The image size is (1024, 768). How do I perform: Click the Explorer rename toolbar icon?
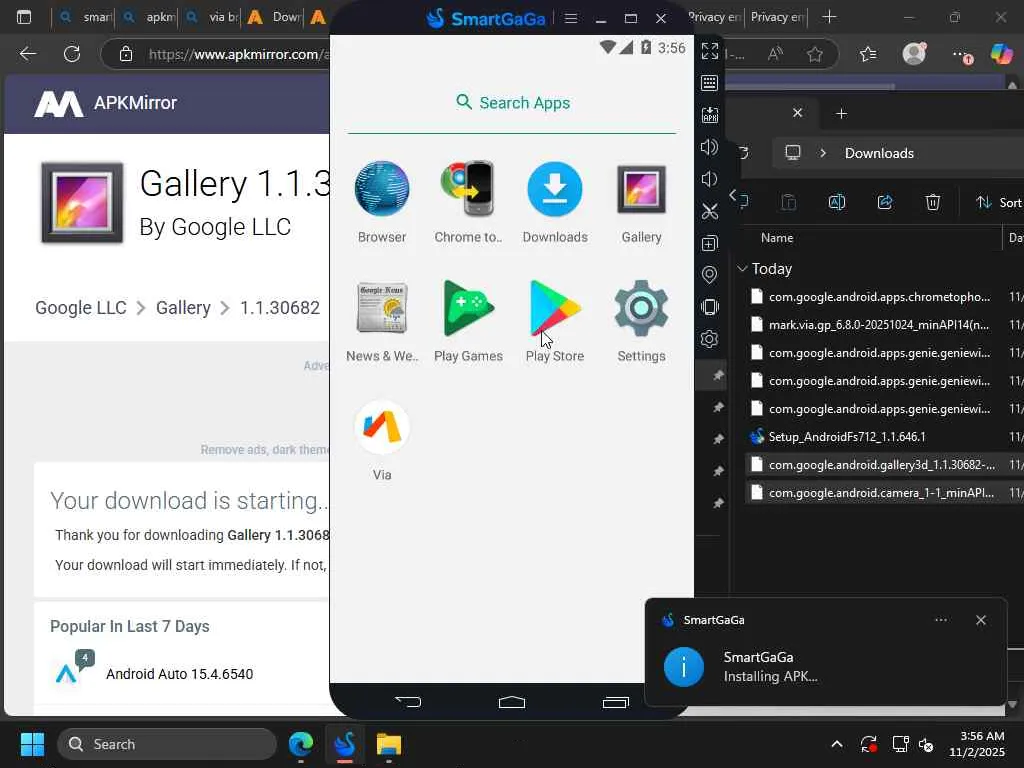[x=837, y=202]
